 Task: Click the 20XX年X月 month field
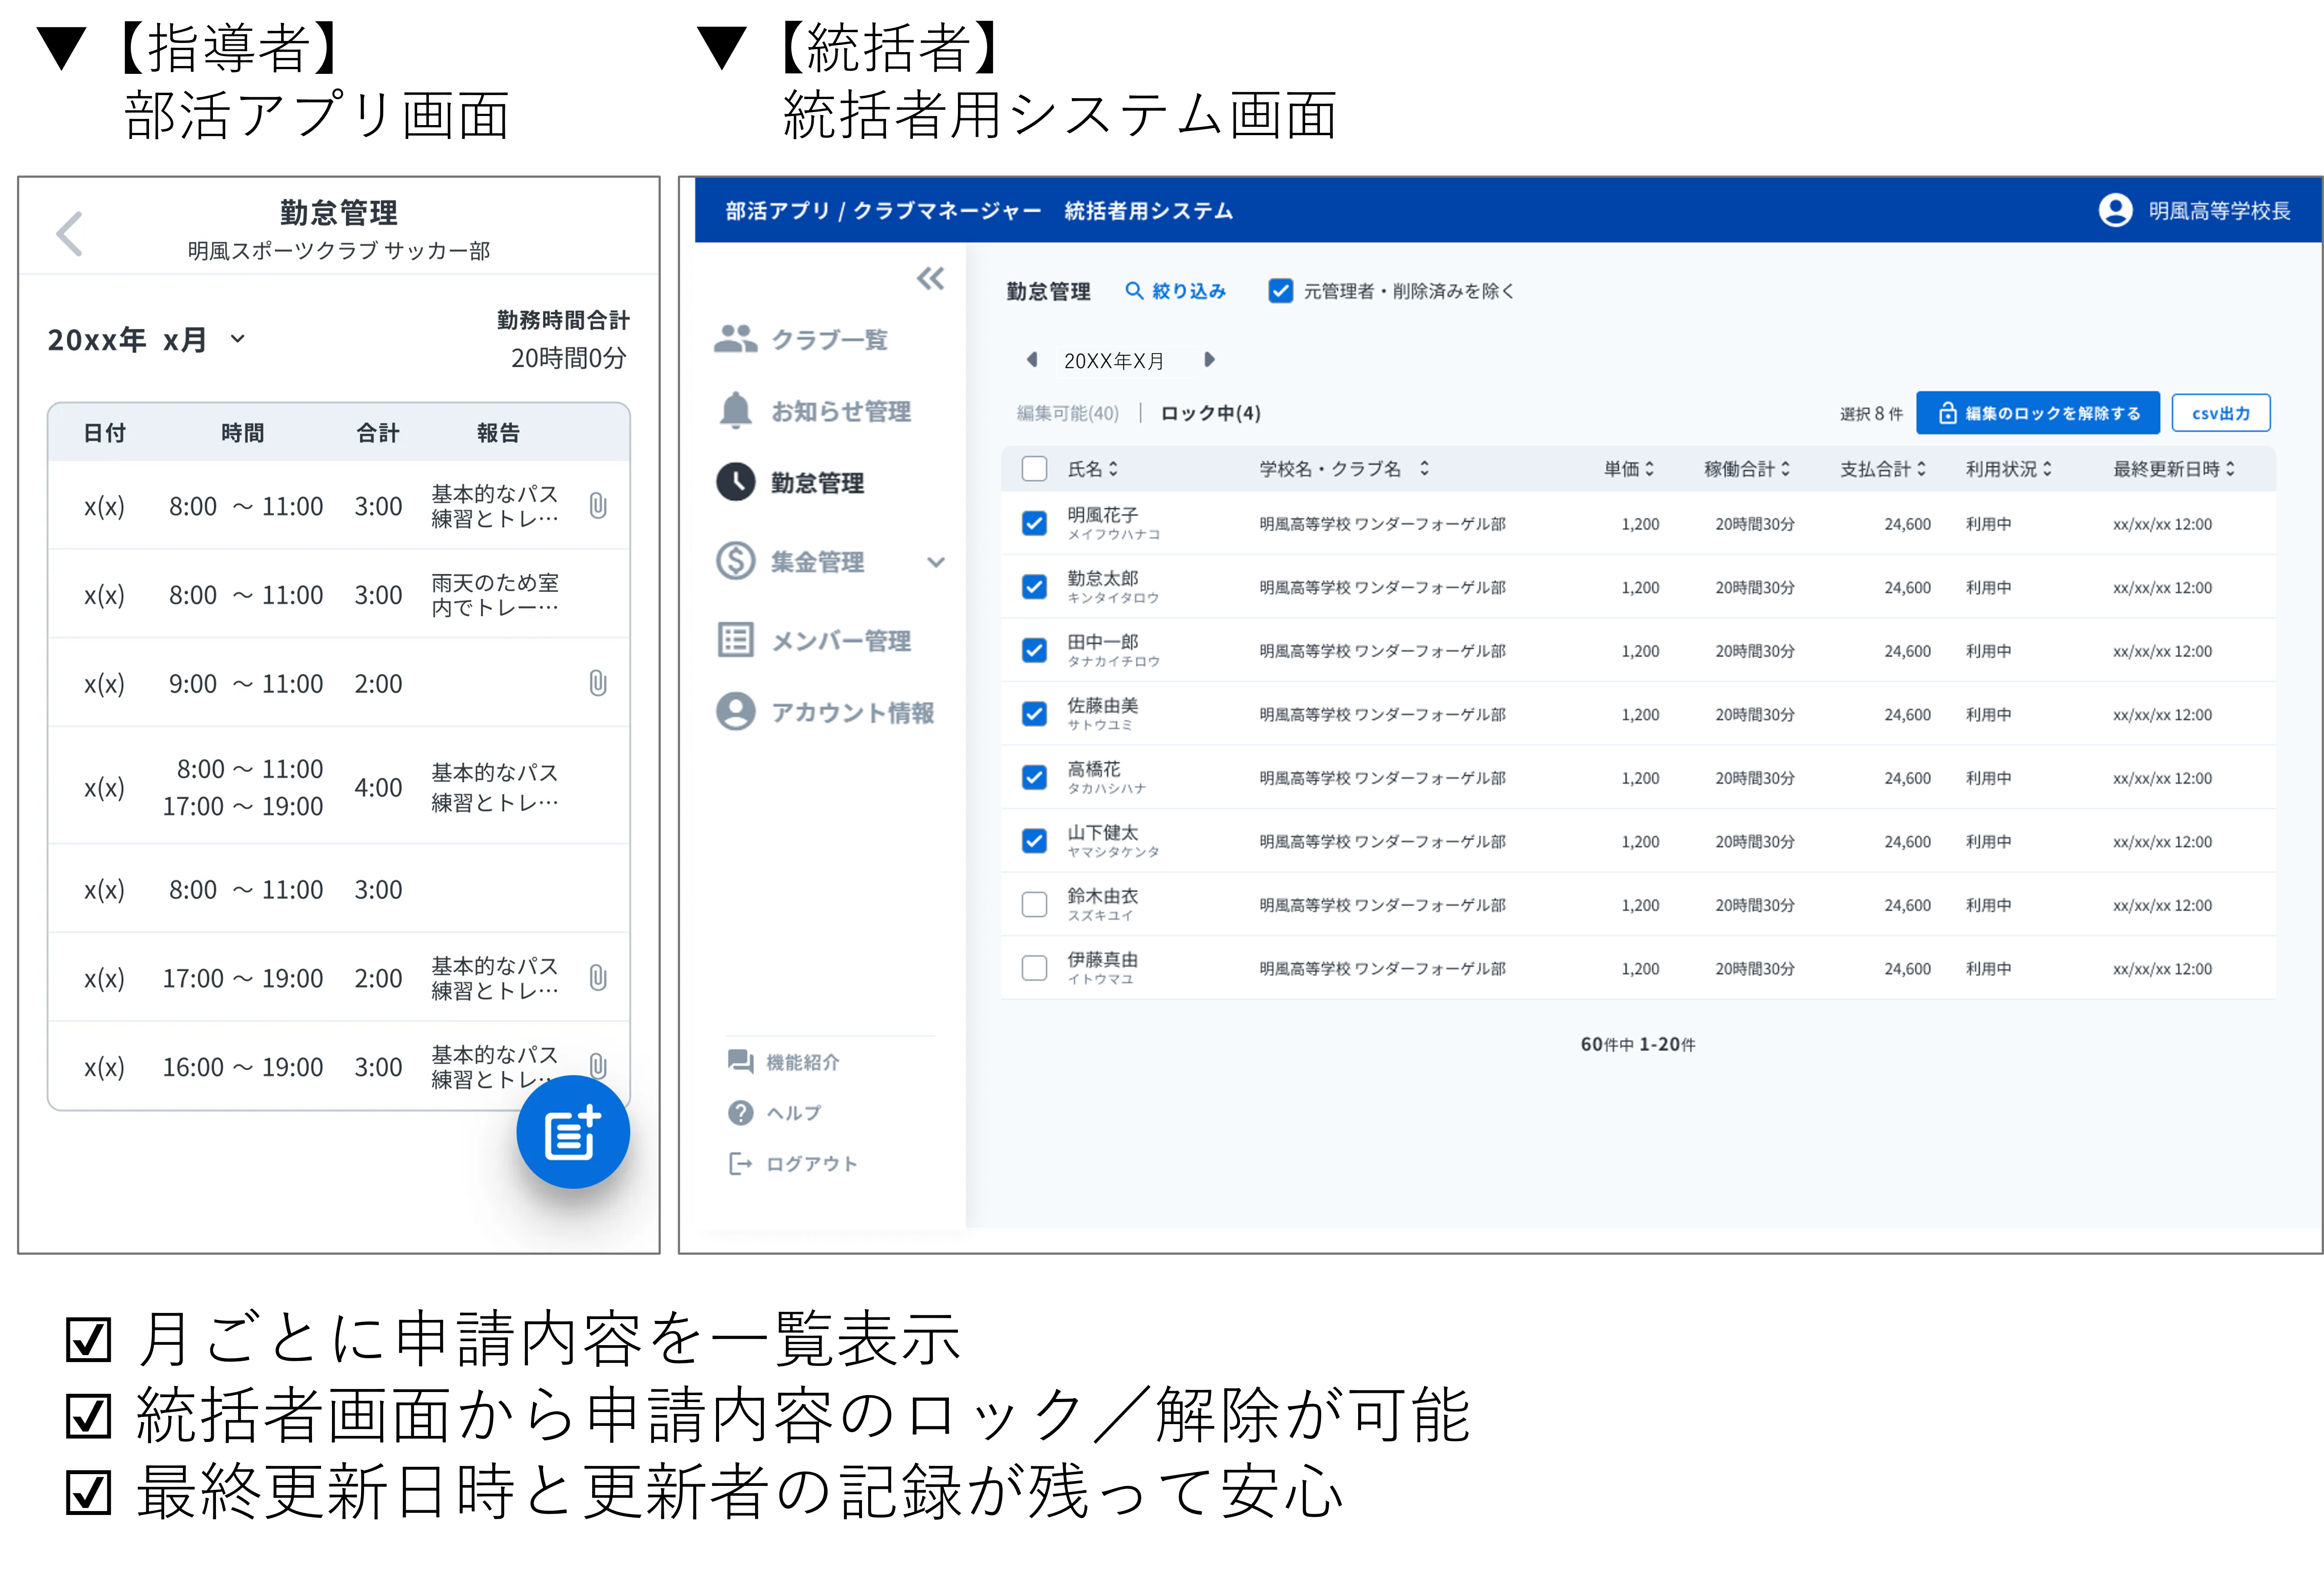pyautogui.click(x=1114, y=360)
